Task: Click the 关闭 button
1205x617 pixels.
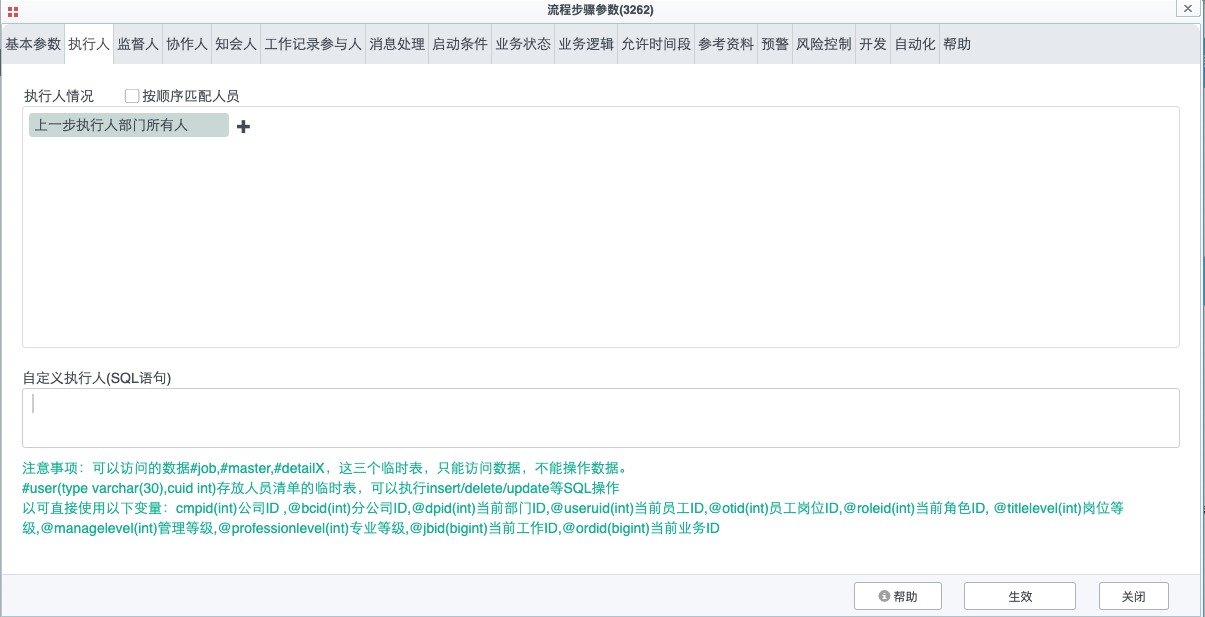Action: point(1133,596)
